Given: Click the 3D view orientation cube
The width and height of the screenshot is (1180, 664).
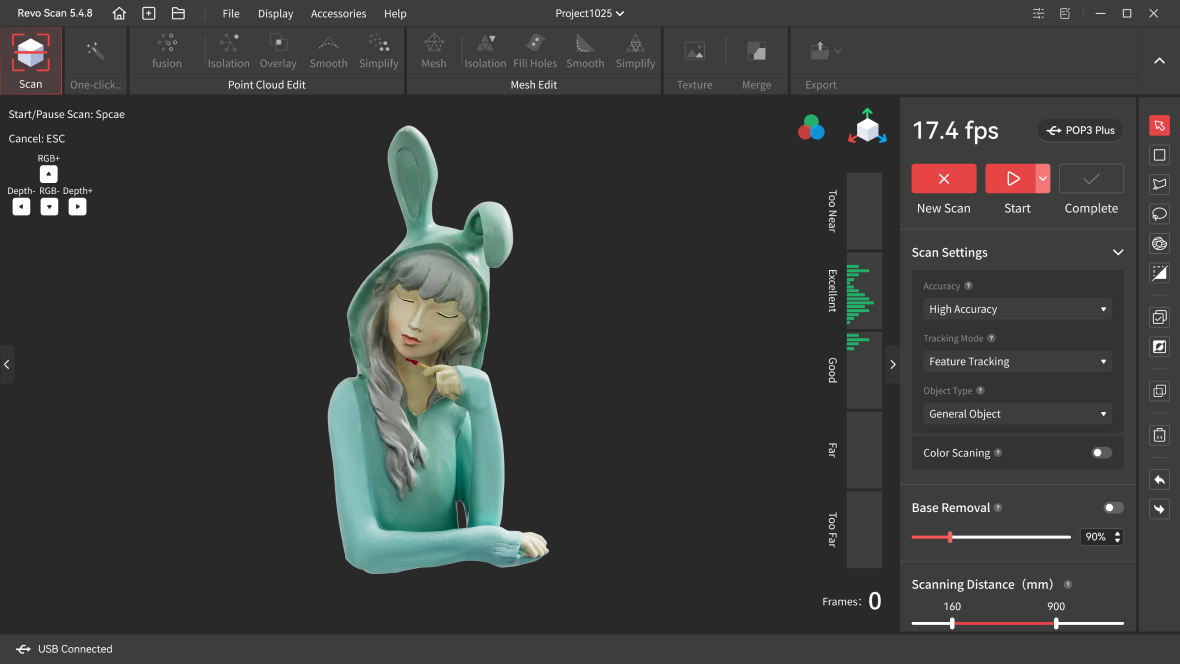Looking at the screenshot, I should (x=867, y=128).
